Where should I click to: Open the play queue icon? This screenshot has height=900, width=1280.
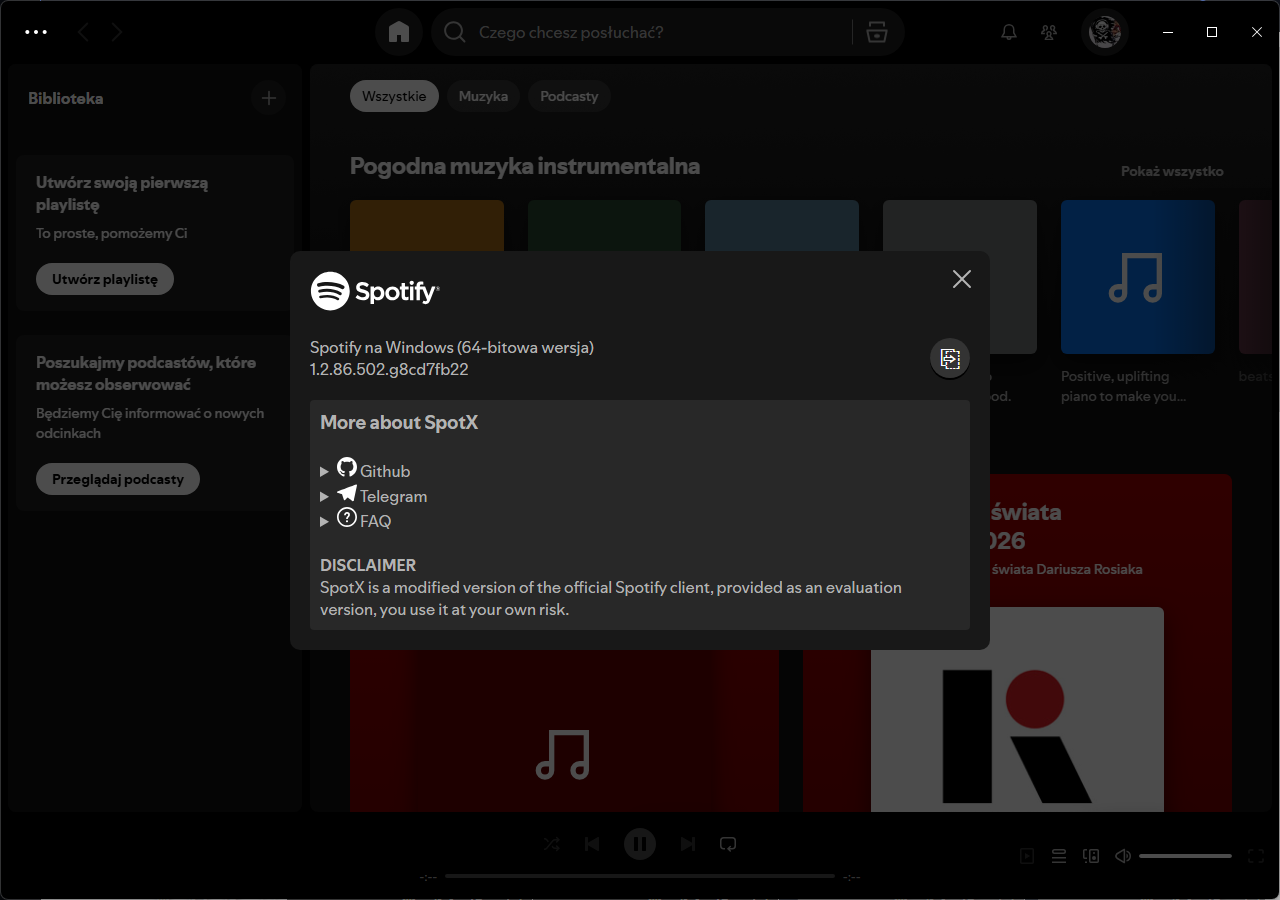point(1059,856)
